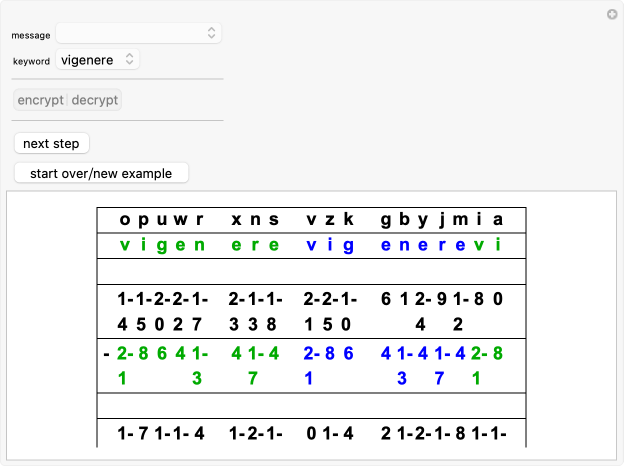Select the ciphertext group "vzk"
The height and width of the screenshot is (467, 624).
point(330,220)
